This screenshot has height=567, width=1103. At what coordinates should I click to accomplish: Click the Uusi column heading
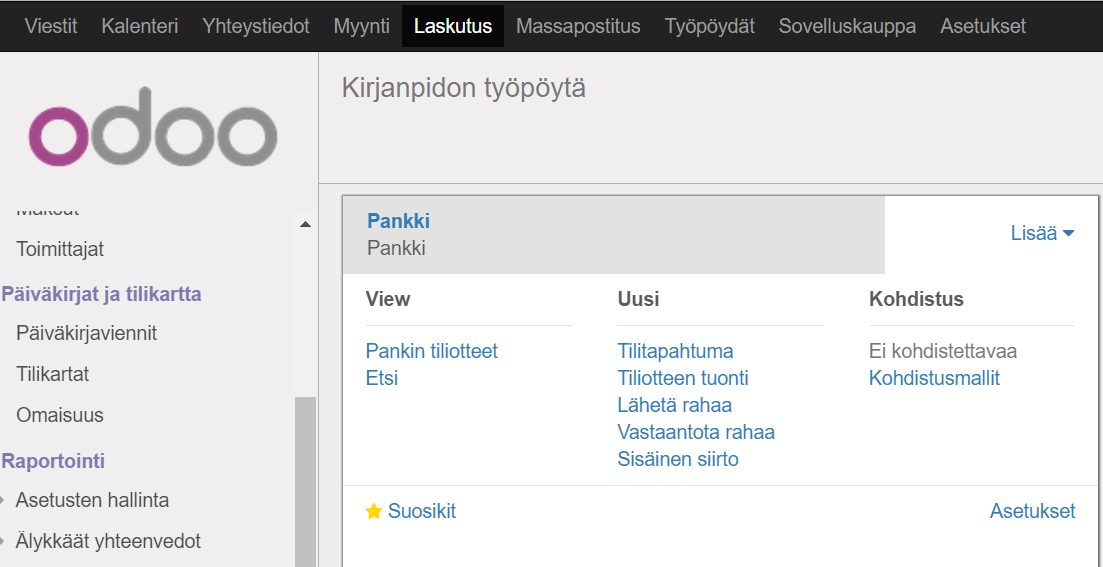pos(638,299)
